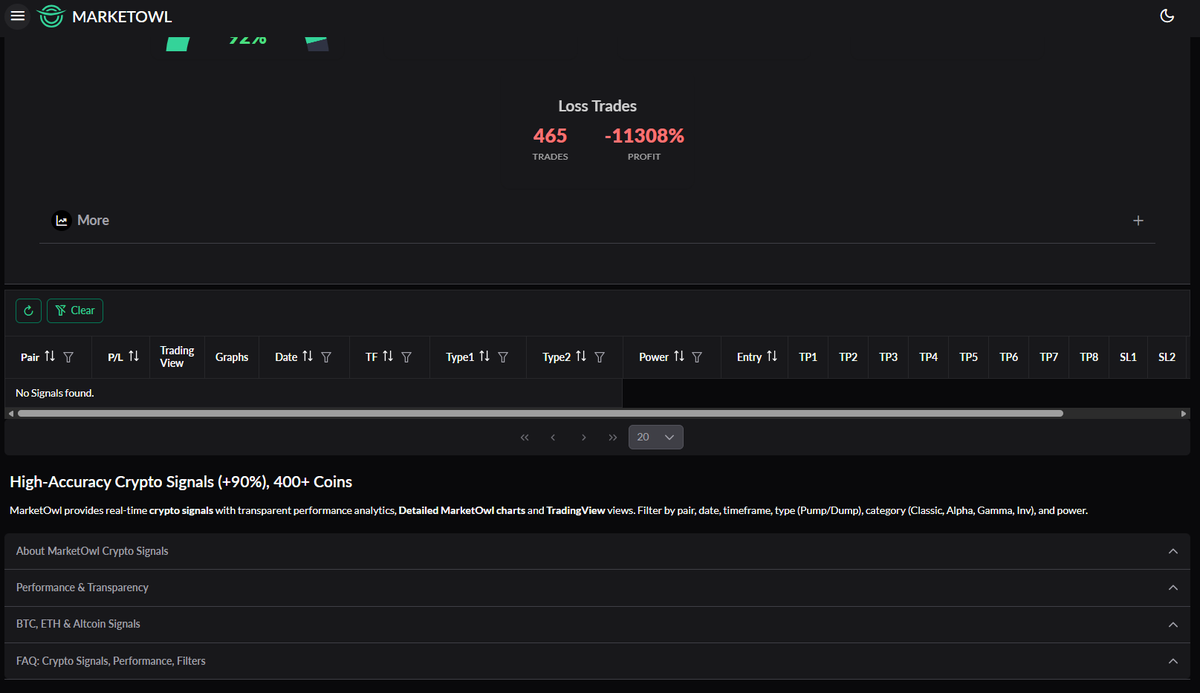Click the TP8 column header

click(x=1088, y=357)
